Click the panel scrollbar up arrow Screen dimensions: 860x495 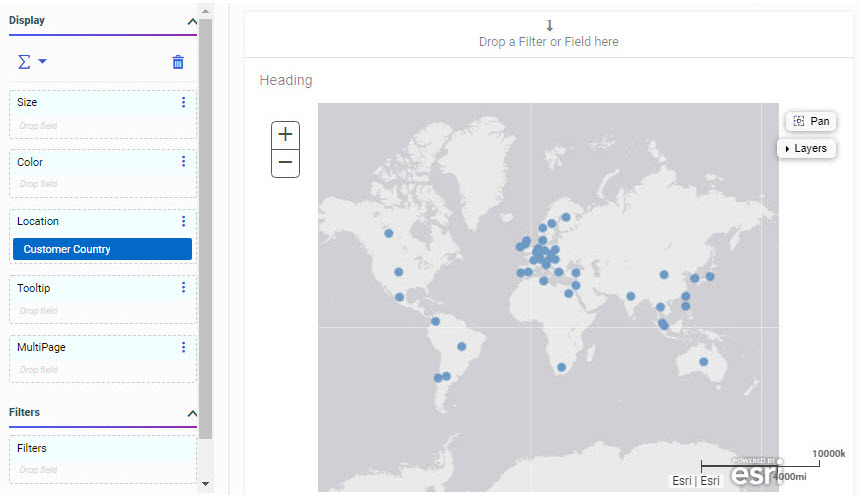tap(205, 11)
